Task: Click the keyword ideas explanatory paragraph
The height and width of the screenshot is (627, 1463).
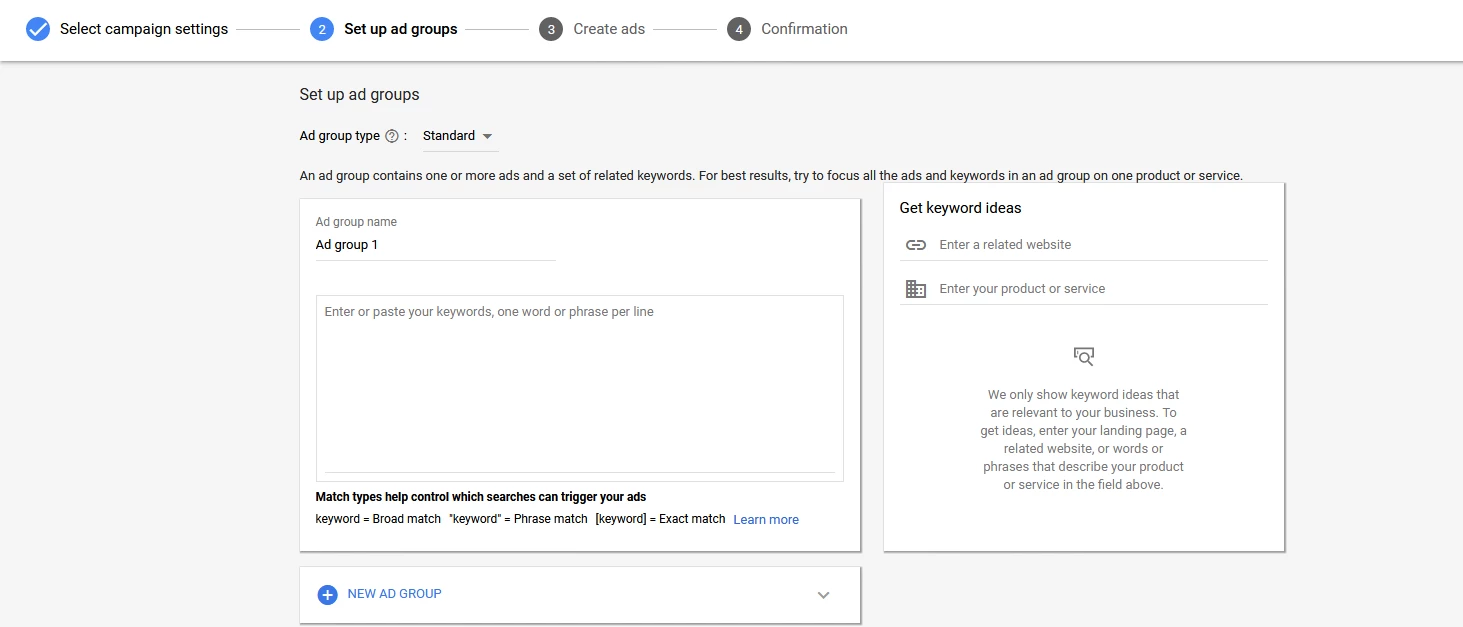Action: (x=1084, y=440)
